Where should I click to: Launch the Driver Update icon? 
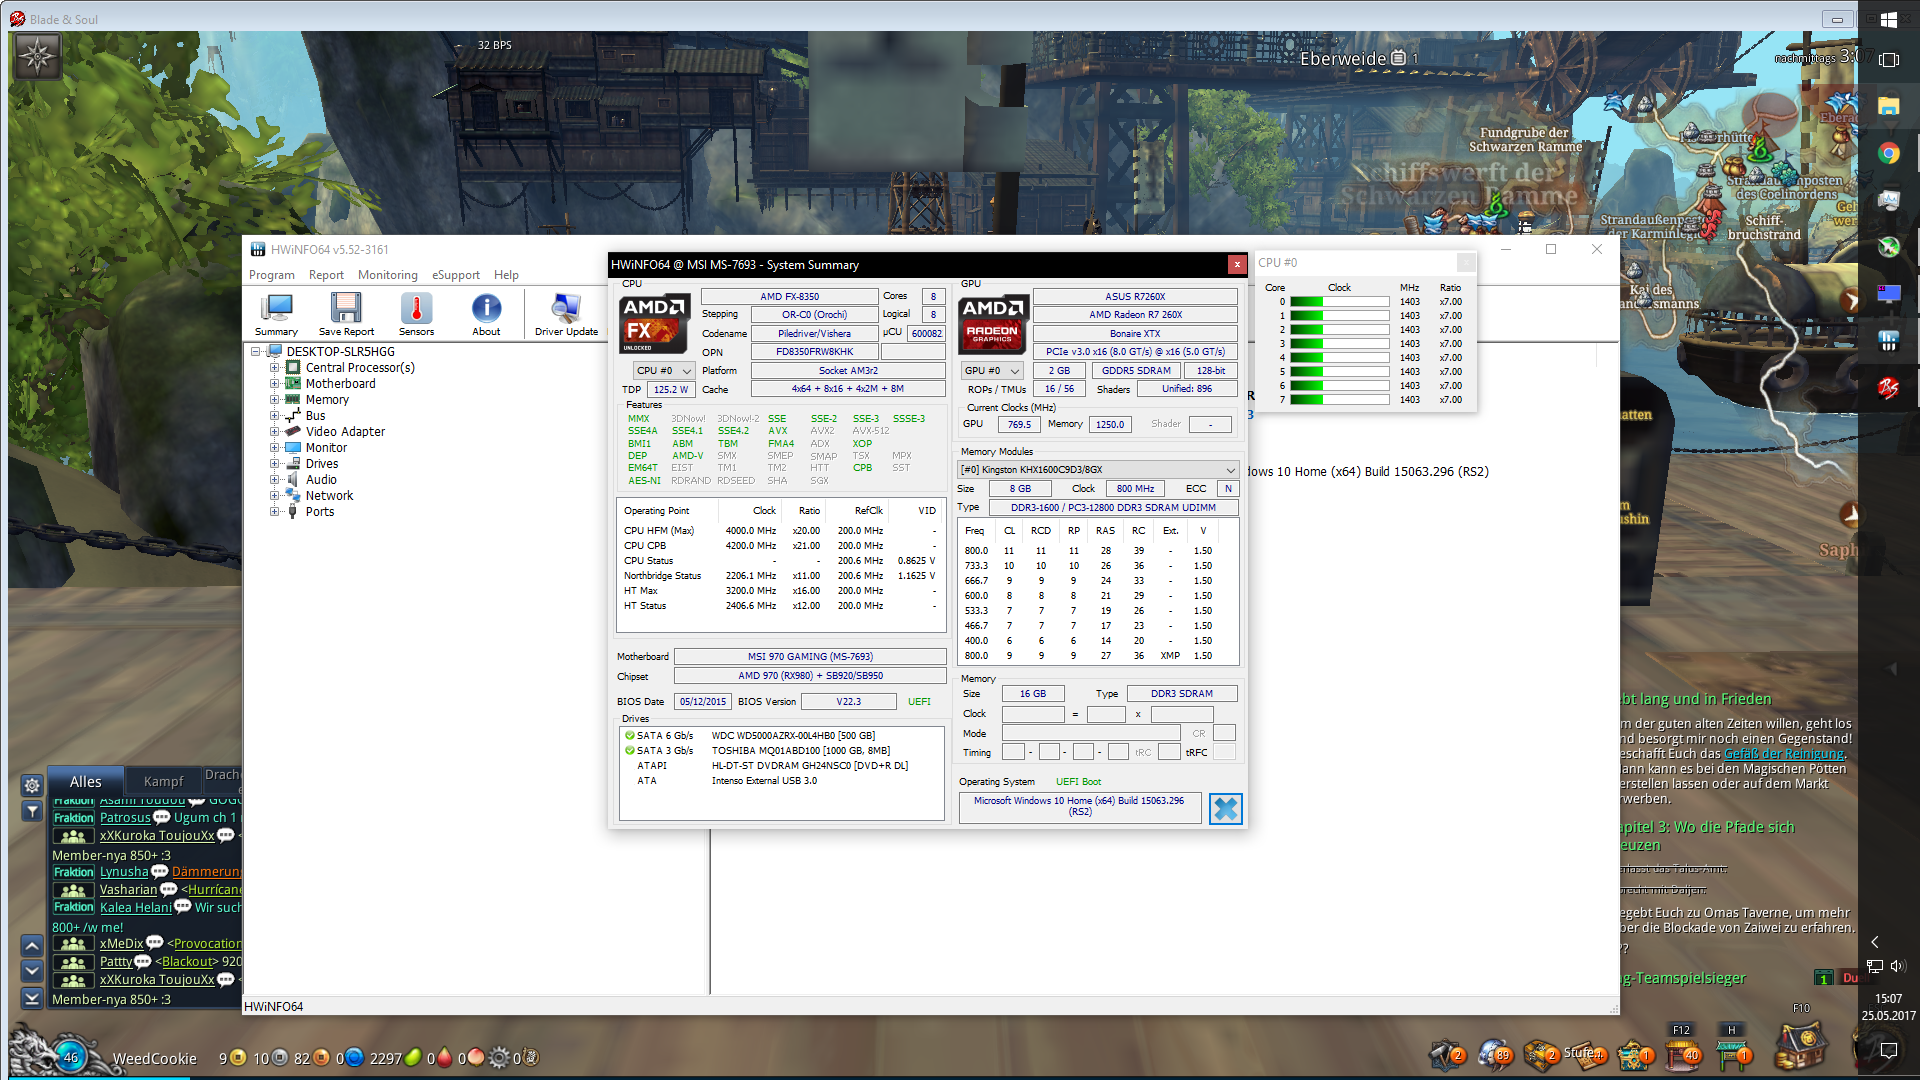point(565,313)
